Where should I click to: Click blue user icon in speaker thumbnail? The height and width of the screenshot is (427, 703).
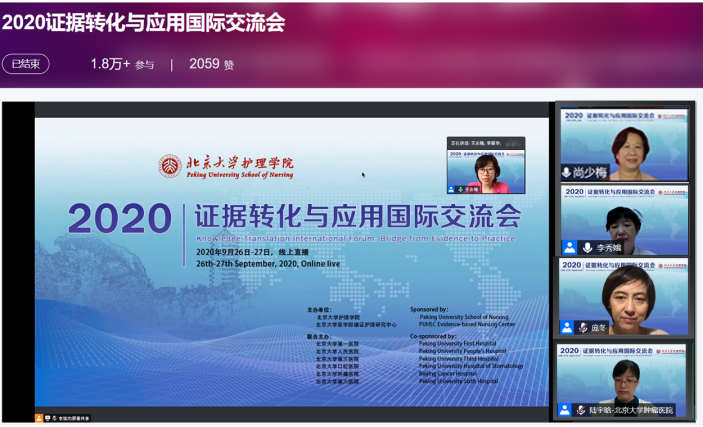tap(451, 190)
